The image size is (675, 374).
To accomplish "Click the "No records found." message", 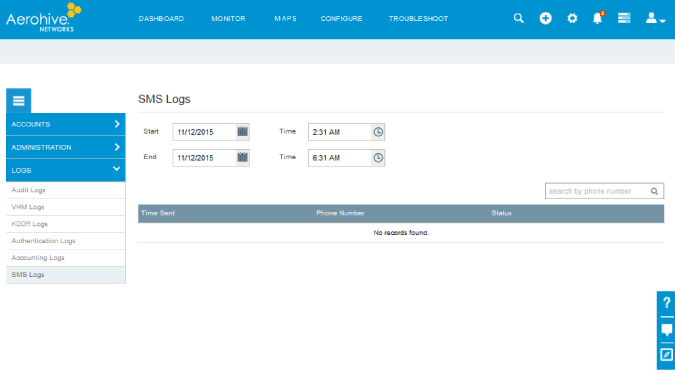I will [x=401, y=232].
